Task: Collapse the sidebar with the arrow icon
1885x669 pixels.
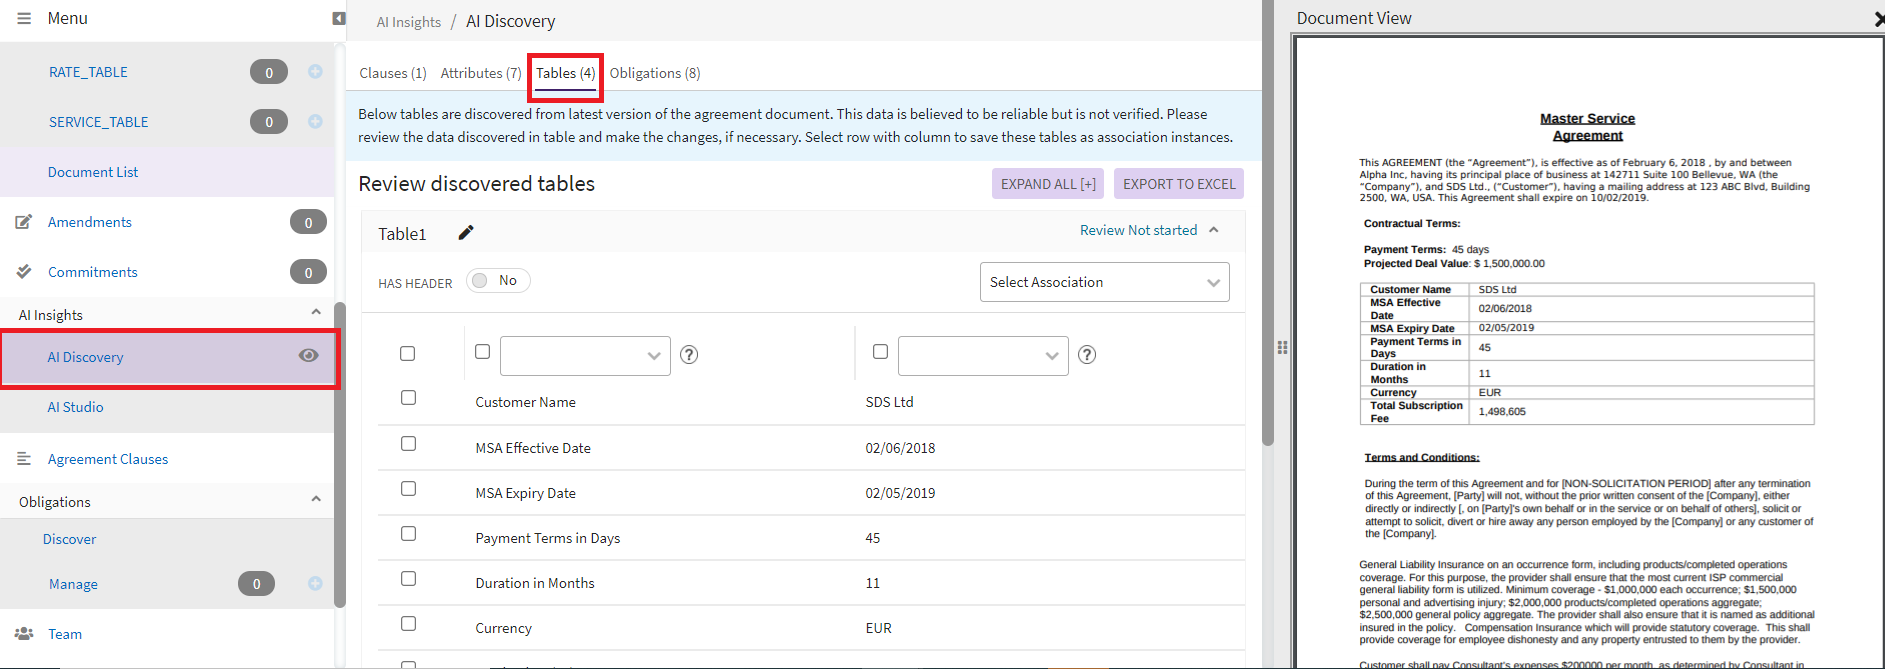Action: pyautogui.click(x=339, y=18)
